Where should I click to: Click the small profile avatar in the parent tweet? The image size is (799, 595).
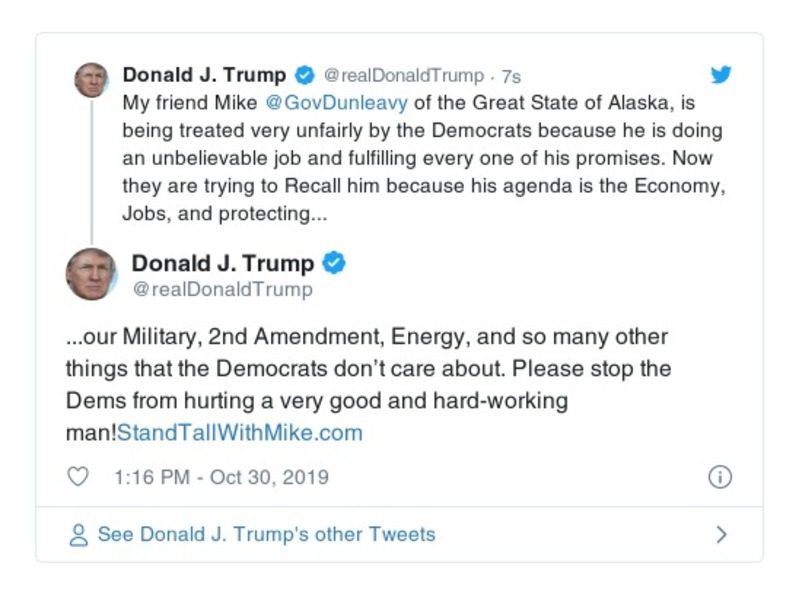pyautogui.click(x=91, y=79)
